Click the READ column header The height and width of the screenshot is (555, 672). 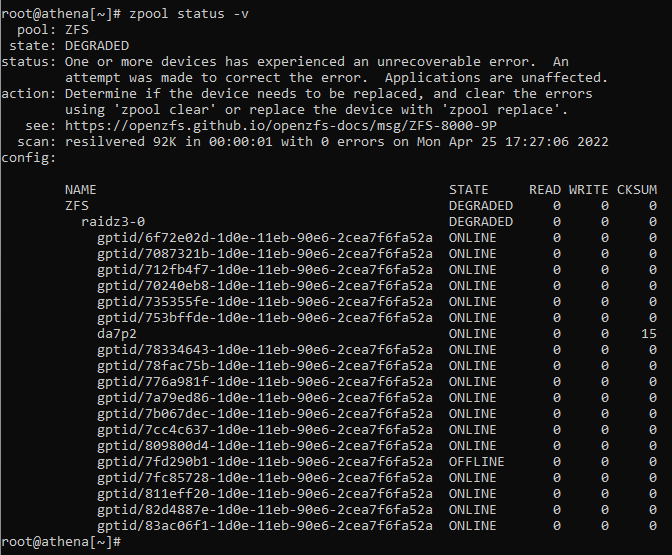click(x=545, y=190)
